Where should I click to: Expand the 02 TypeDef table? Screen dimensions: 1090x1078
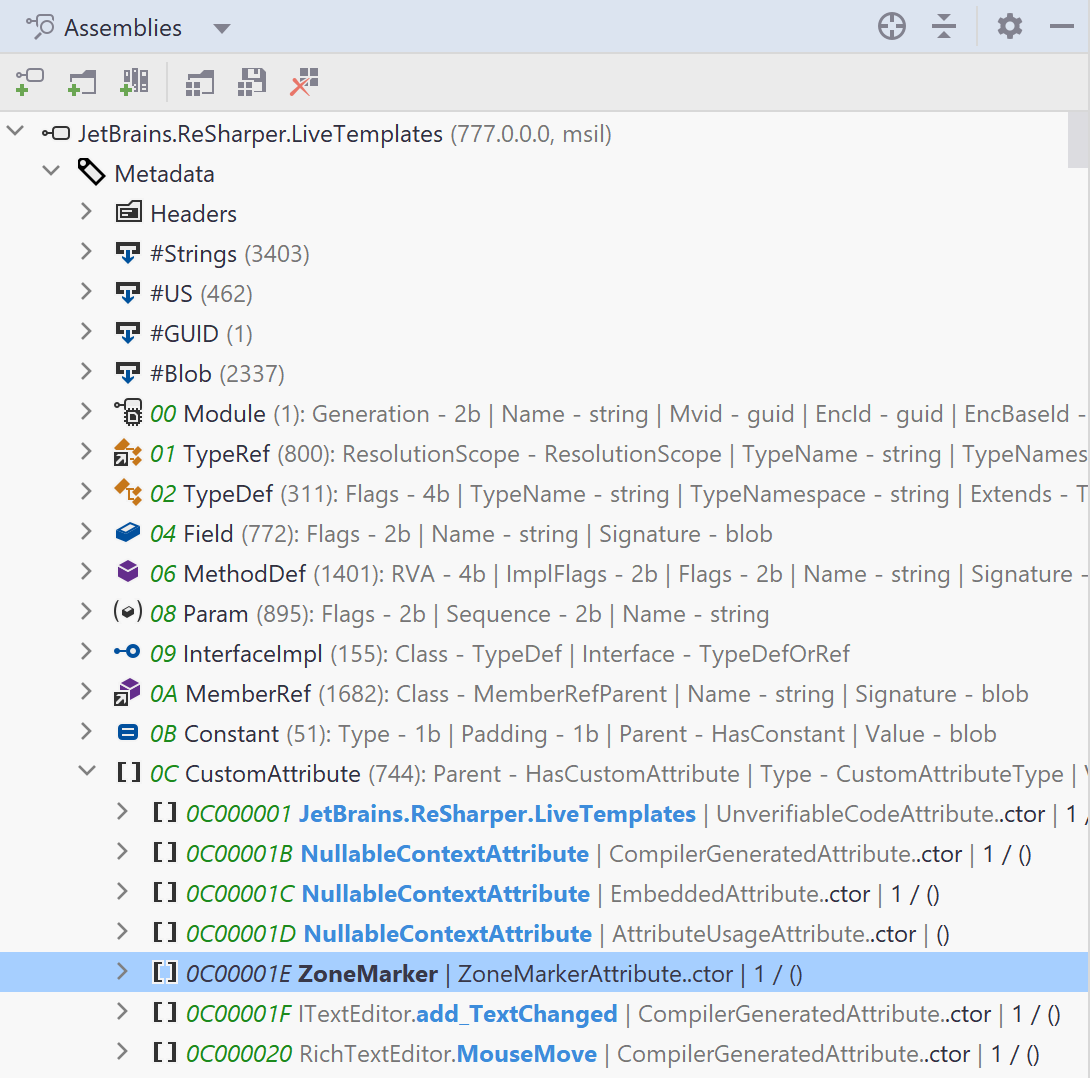coord(87,492)
